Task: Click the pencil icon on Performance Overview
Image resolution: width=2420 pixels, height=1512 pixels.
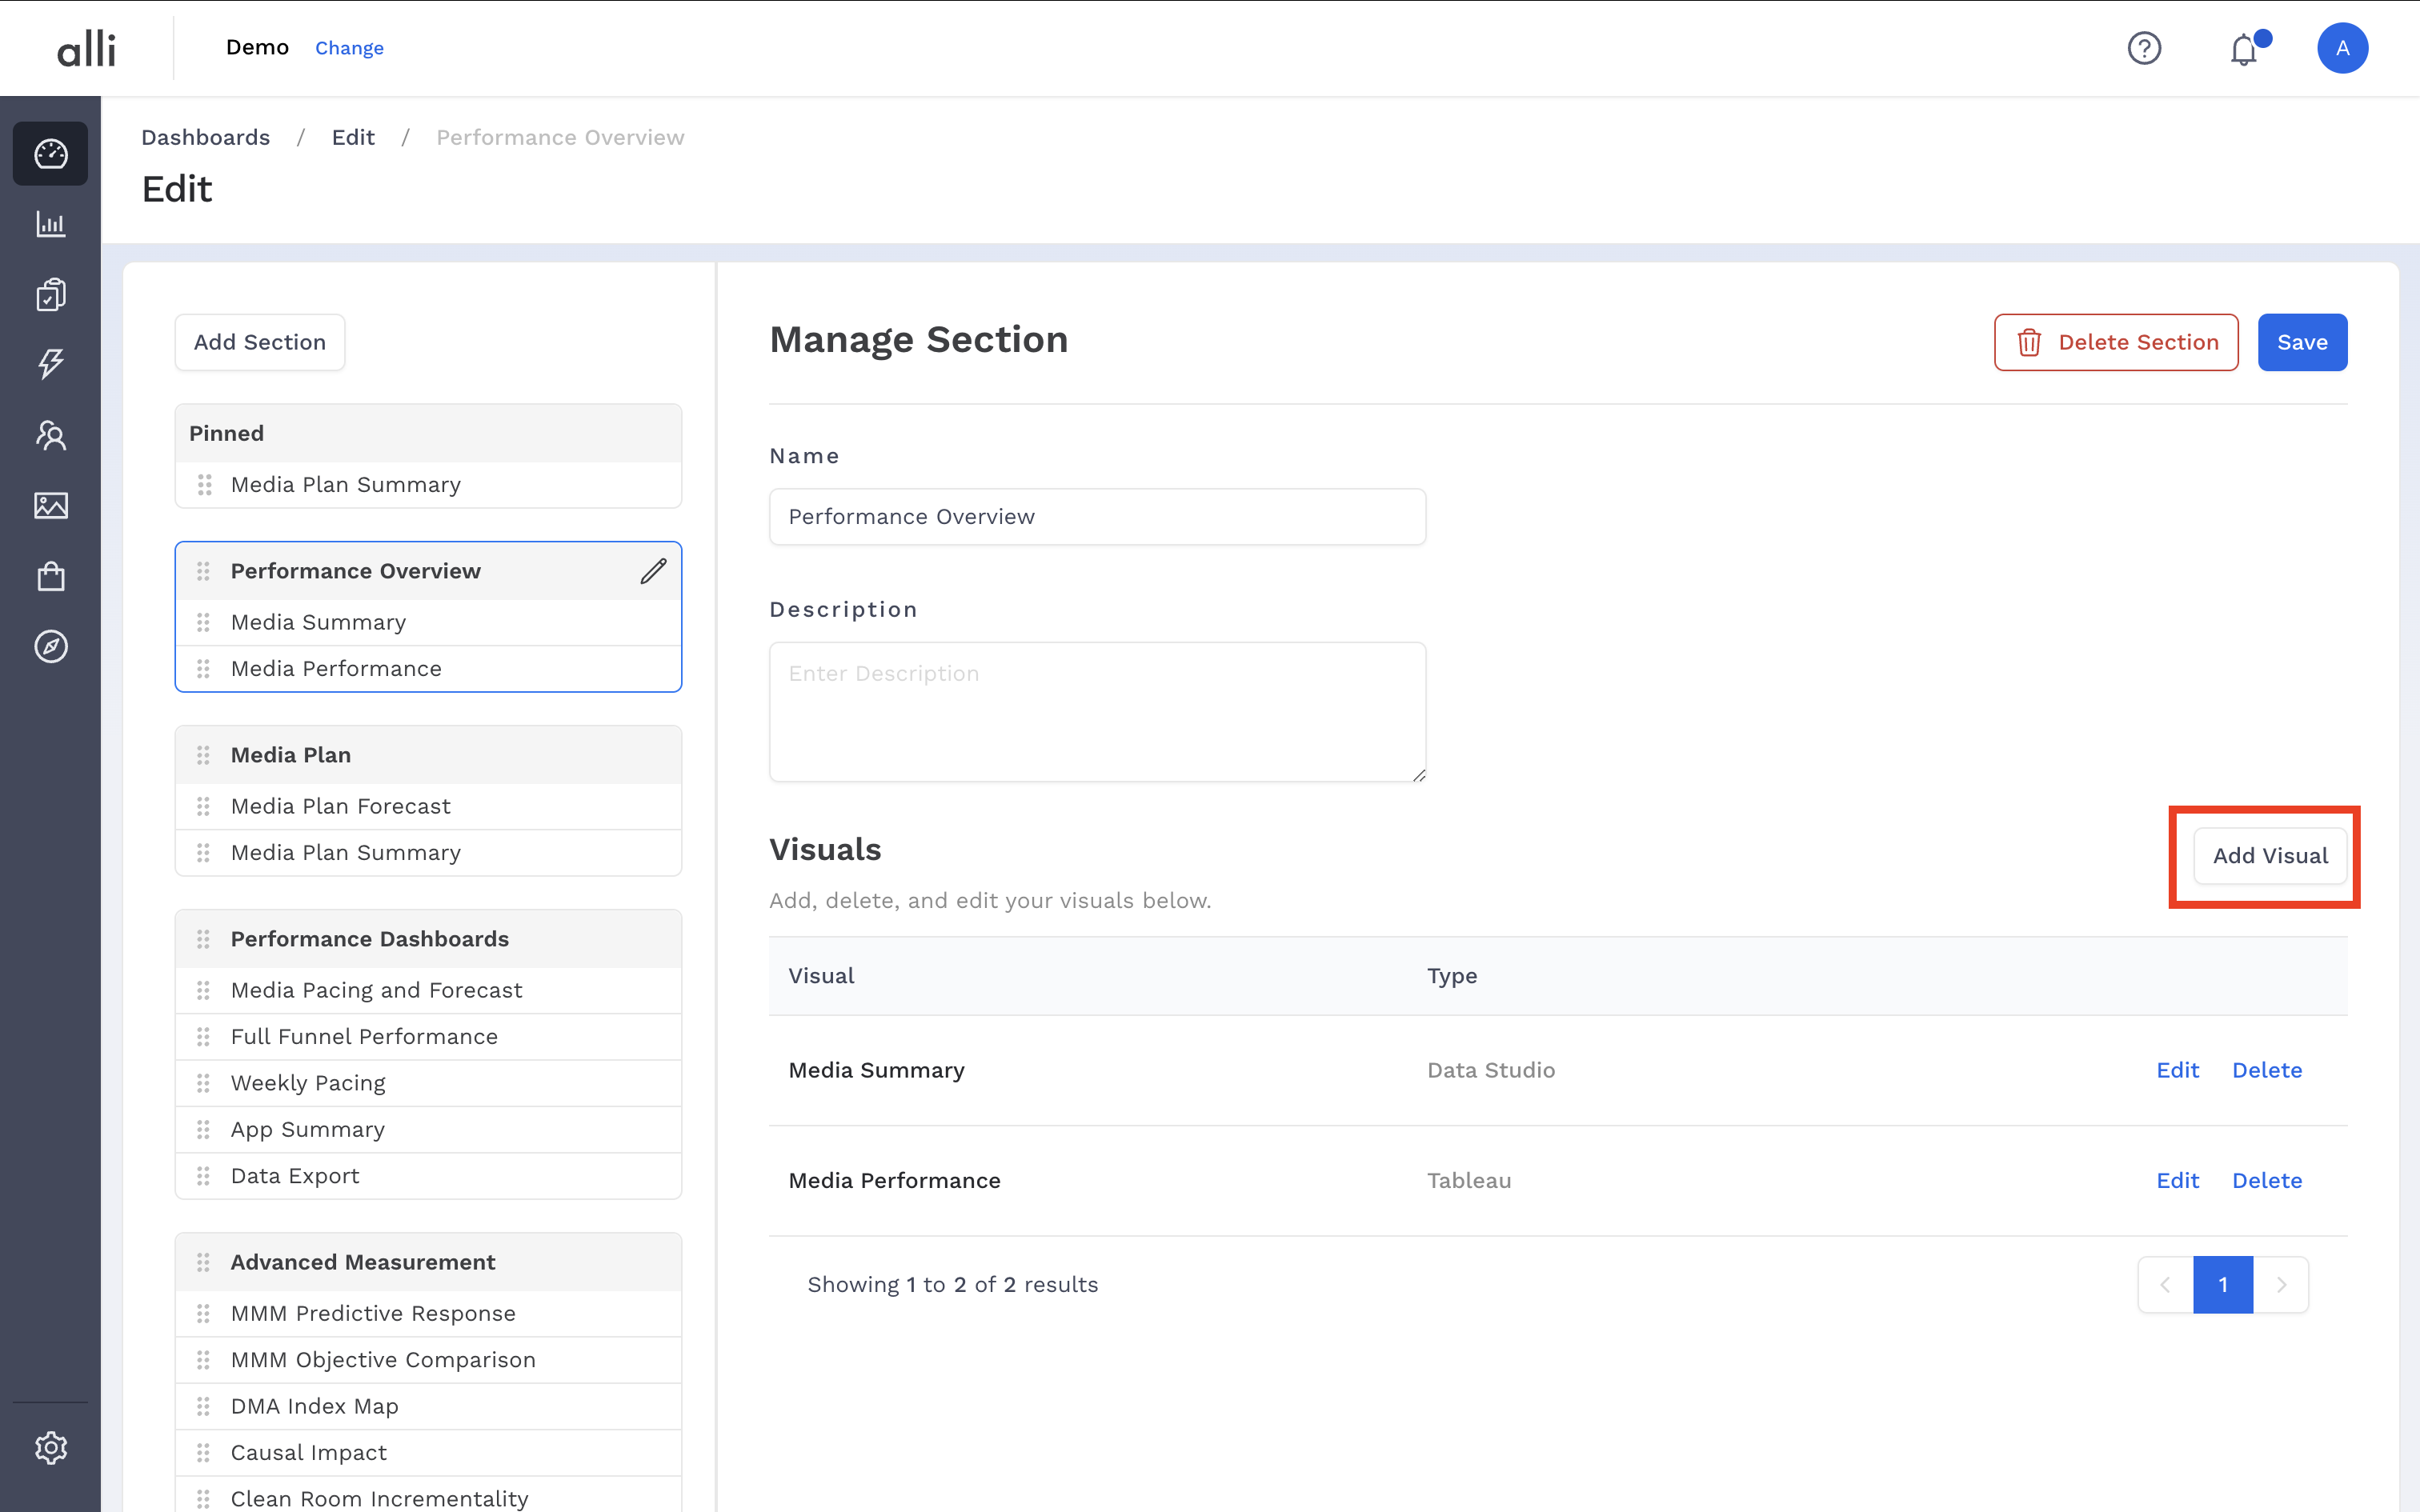Action: 653,571
